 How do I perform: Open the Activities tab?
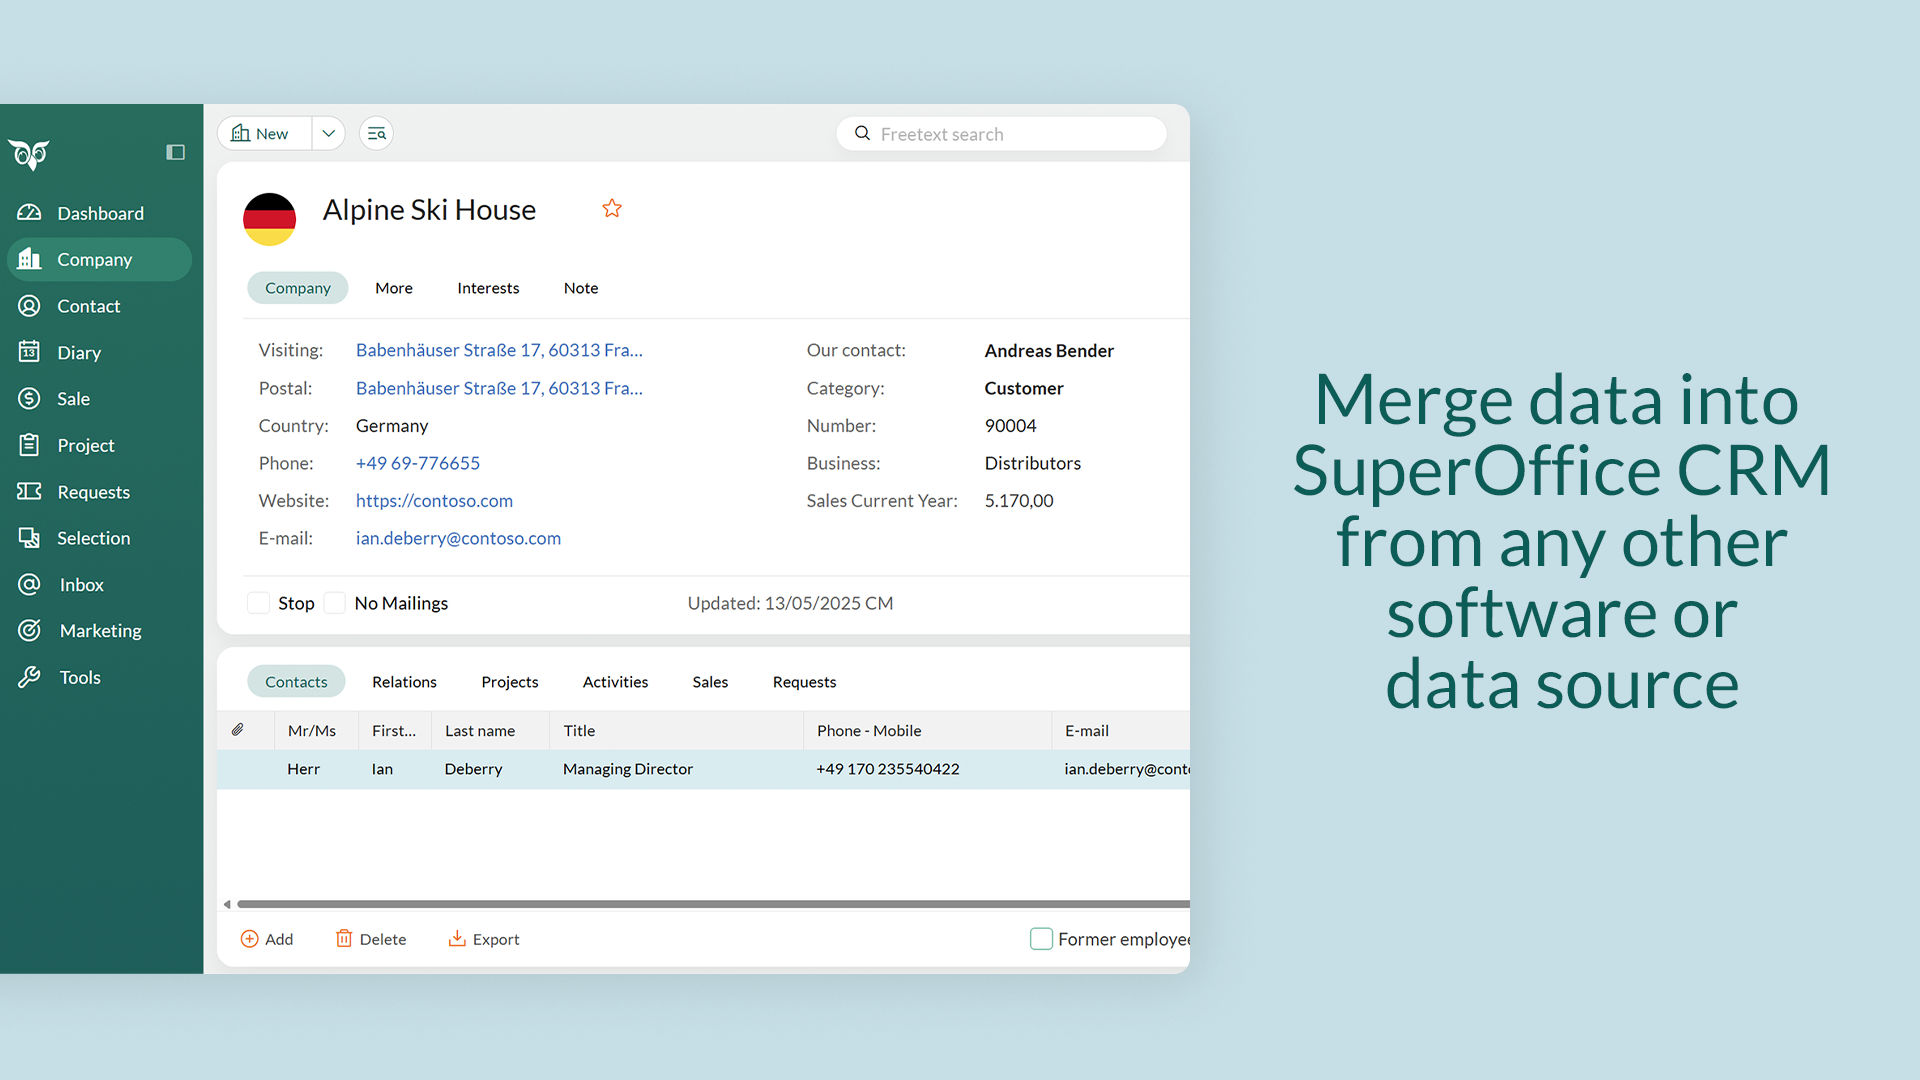click(x=615, y=682)
